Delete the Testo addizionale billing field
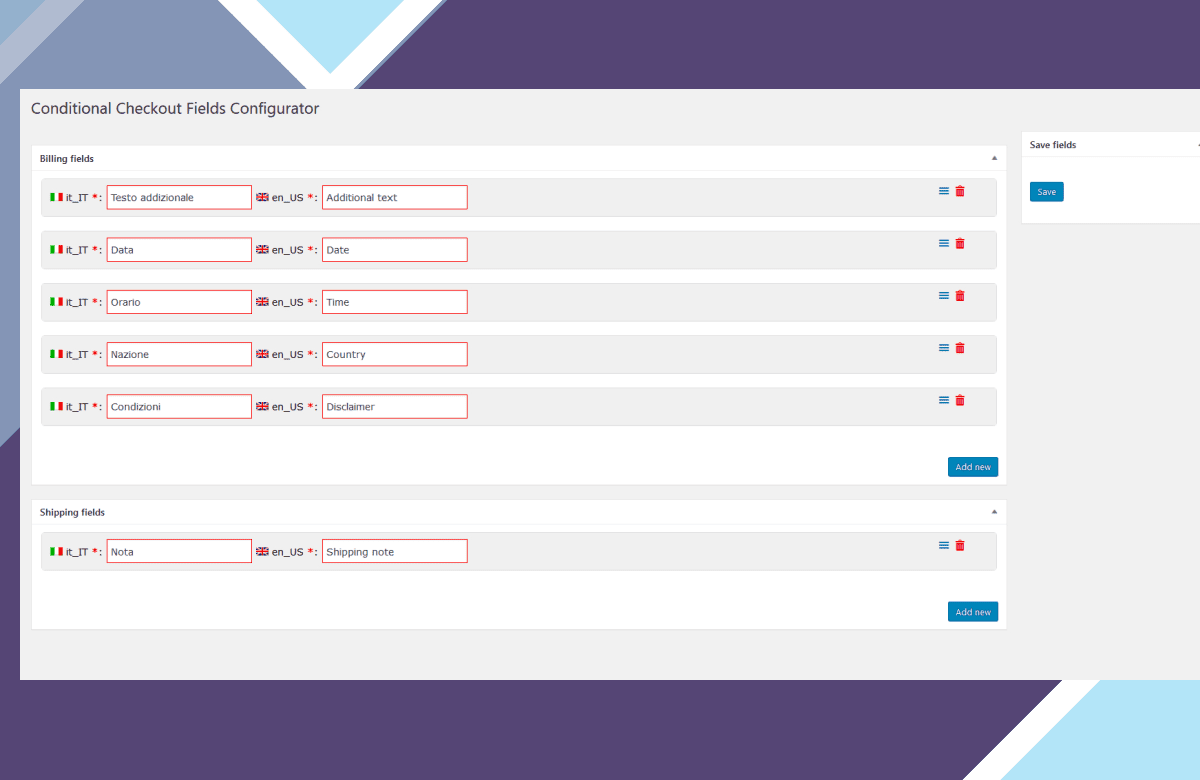1200x780 pixels. click(x=960, y=191)
